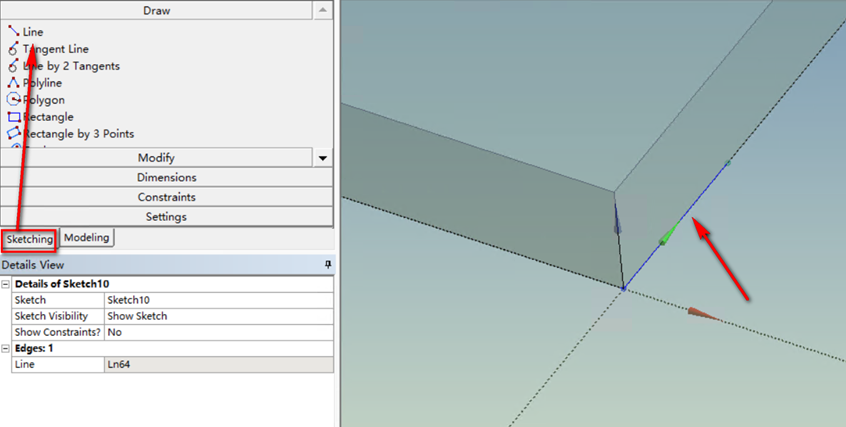Click the red axis arrow in viewport
846x427 pixels.
click(703, 314)
